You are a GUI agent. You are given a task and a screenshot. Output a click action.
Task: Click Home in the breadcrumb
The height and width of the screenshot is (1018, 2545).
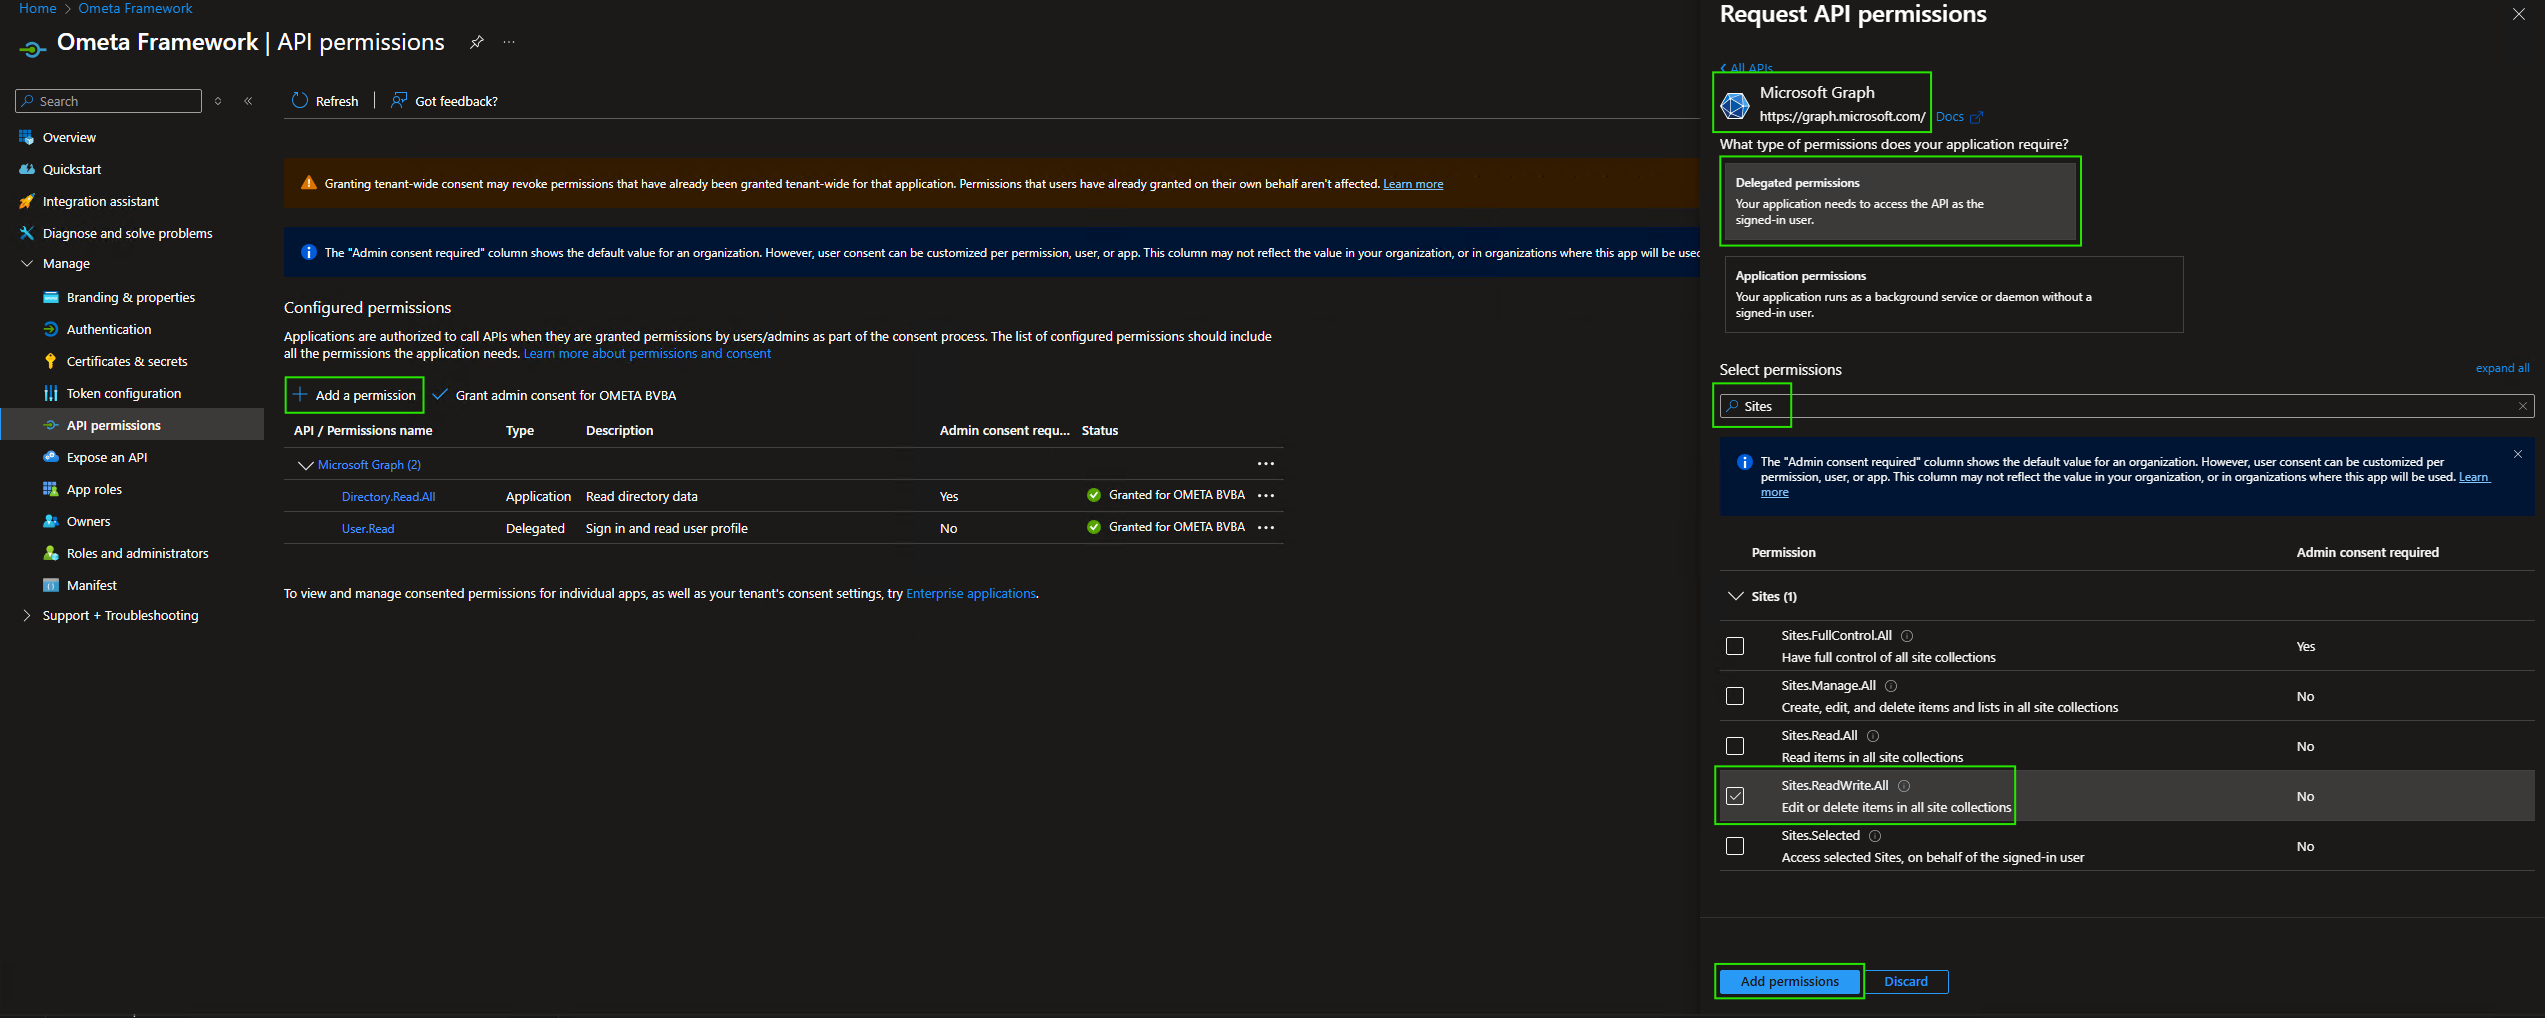pos(38,8)
